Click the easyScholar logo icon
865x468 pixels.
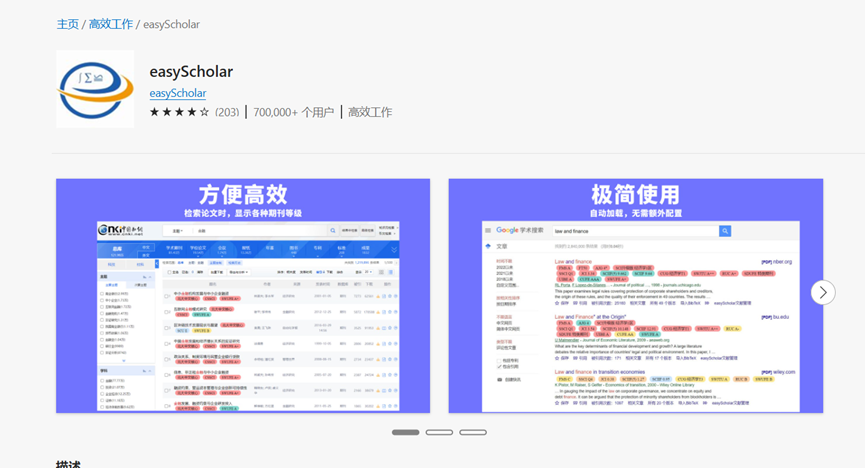click(x=95, y=89)
